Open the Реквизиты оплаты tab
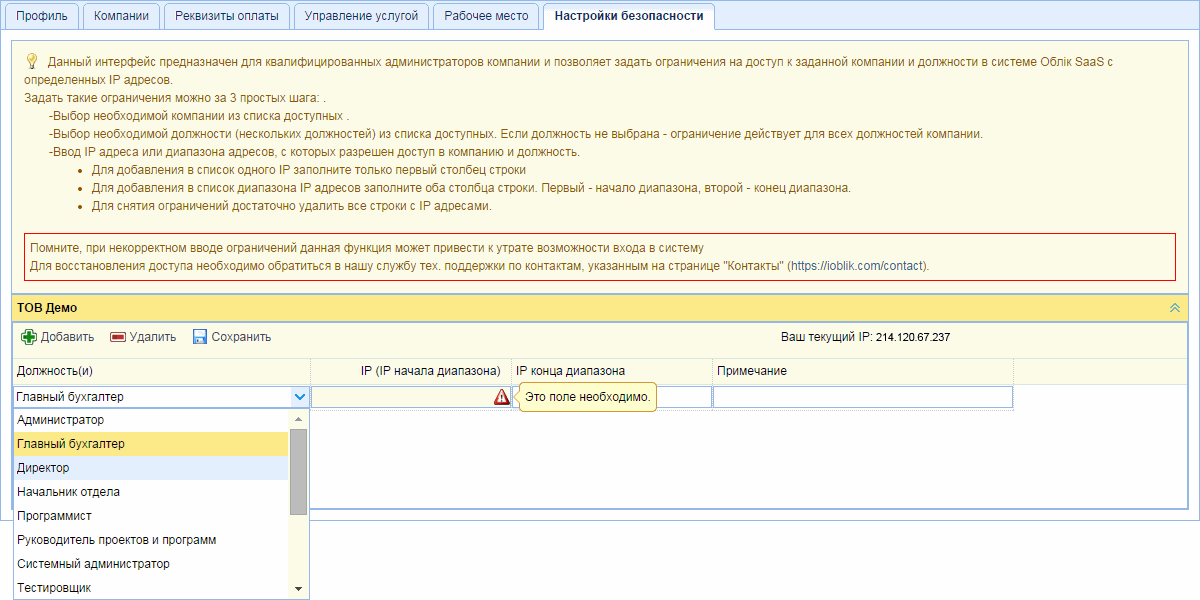 [x=226, y=16]
